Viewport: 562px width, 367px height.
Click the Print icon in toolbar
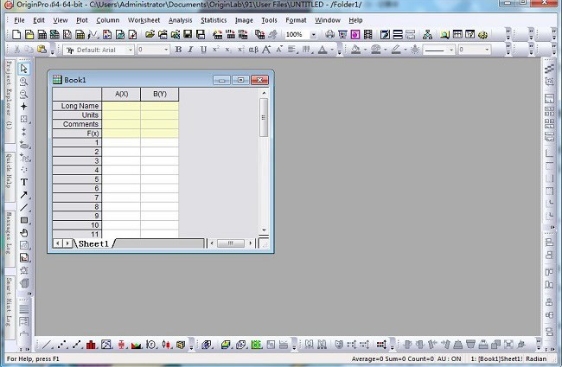point(330,34)
